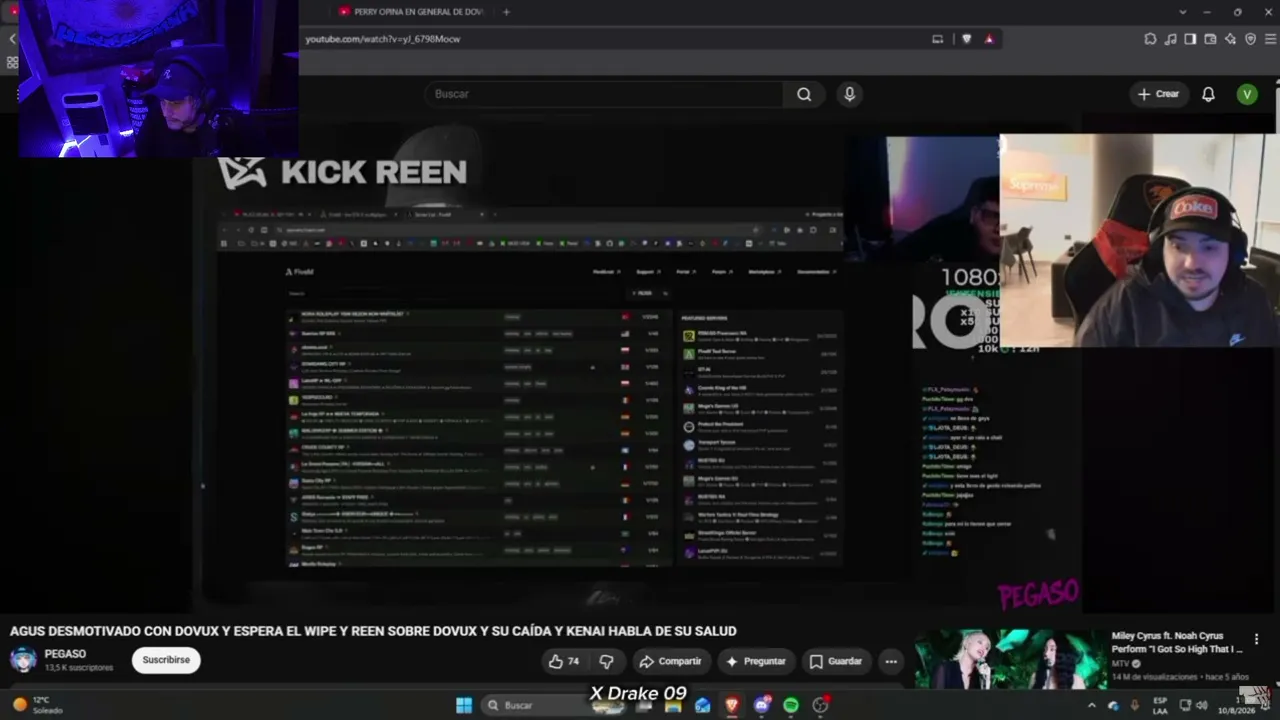The height and width of the screenshot is (720, 1280).
Task: Open the PEGASO channel avatar
Action: click(x=23, y=660)
